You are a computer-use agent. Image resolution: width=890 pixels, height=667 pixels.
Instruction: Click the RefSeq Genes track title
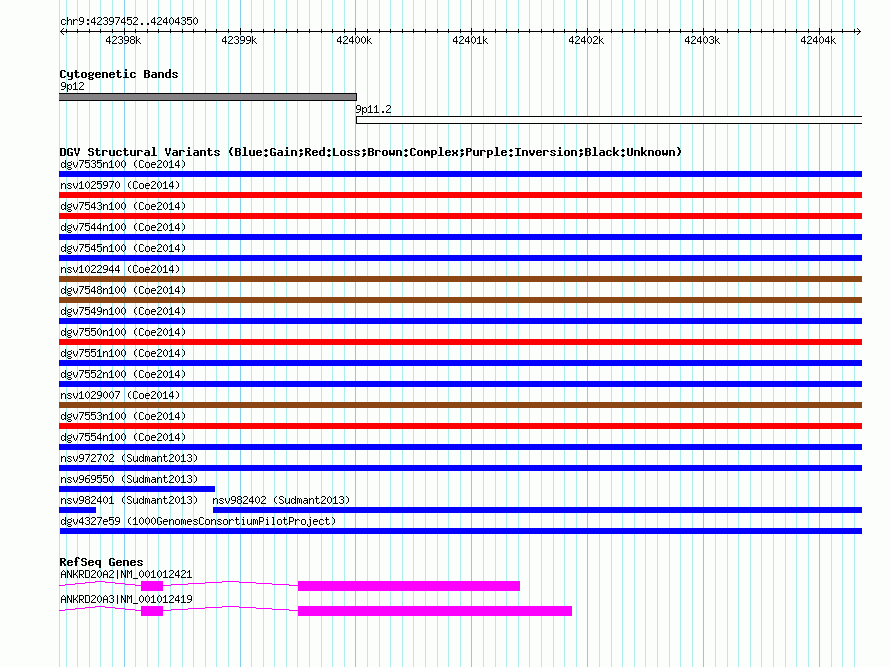(x=101, y=562)
